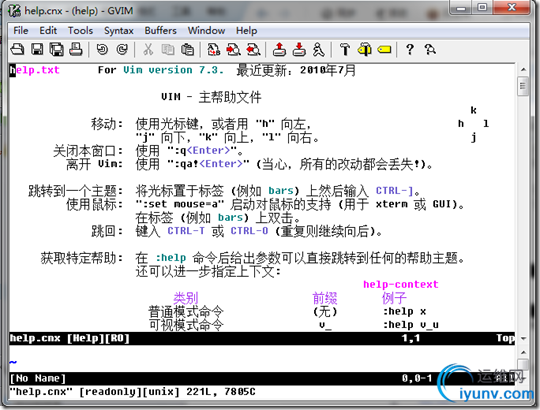The height and width of the screenshot is (410, 540).
Task: Click the Save file toolbar icon
Action: tap(37, 50)
